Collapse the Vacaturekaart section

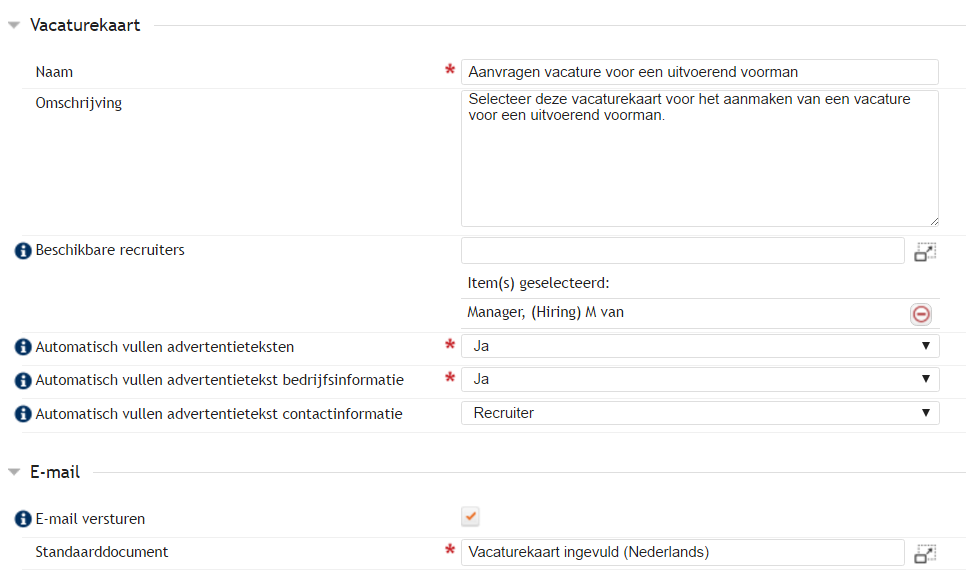(14, 25)
